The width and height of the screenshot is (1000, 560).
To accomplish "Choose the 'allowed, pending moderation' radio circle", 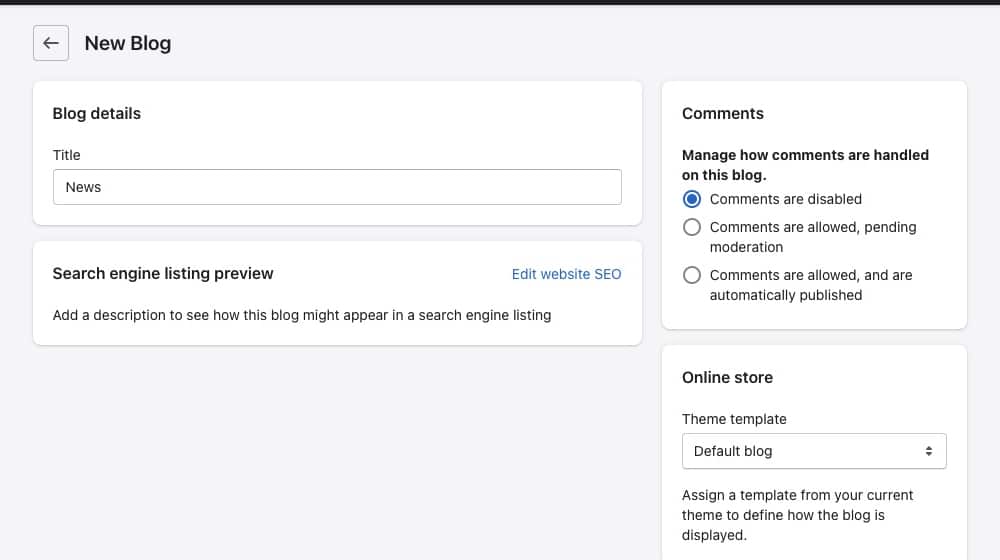I will click(x=692, y=227).
